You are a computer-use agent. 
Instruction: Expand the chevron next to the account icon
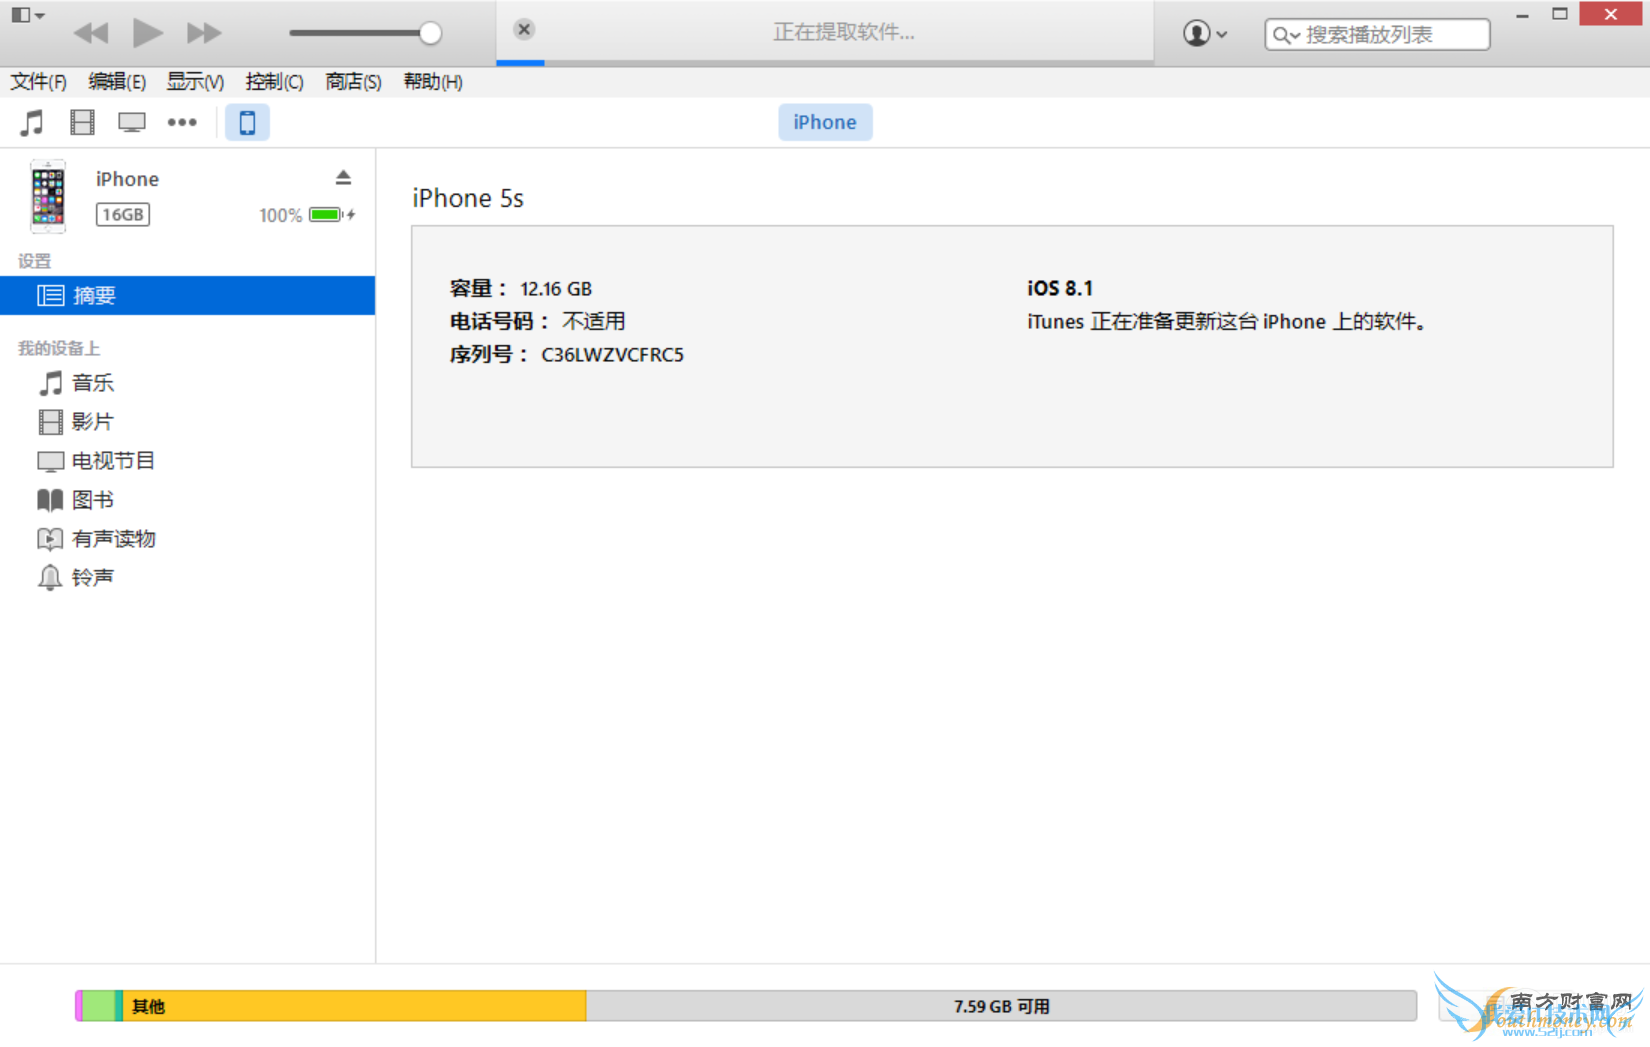[x=1220, y=34]
